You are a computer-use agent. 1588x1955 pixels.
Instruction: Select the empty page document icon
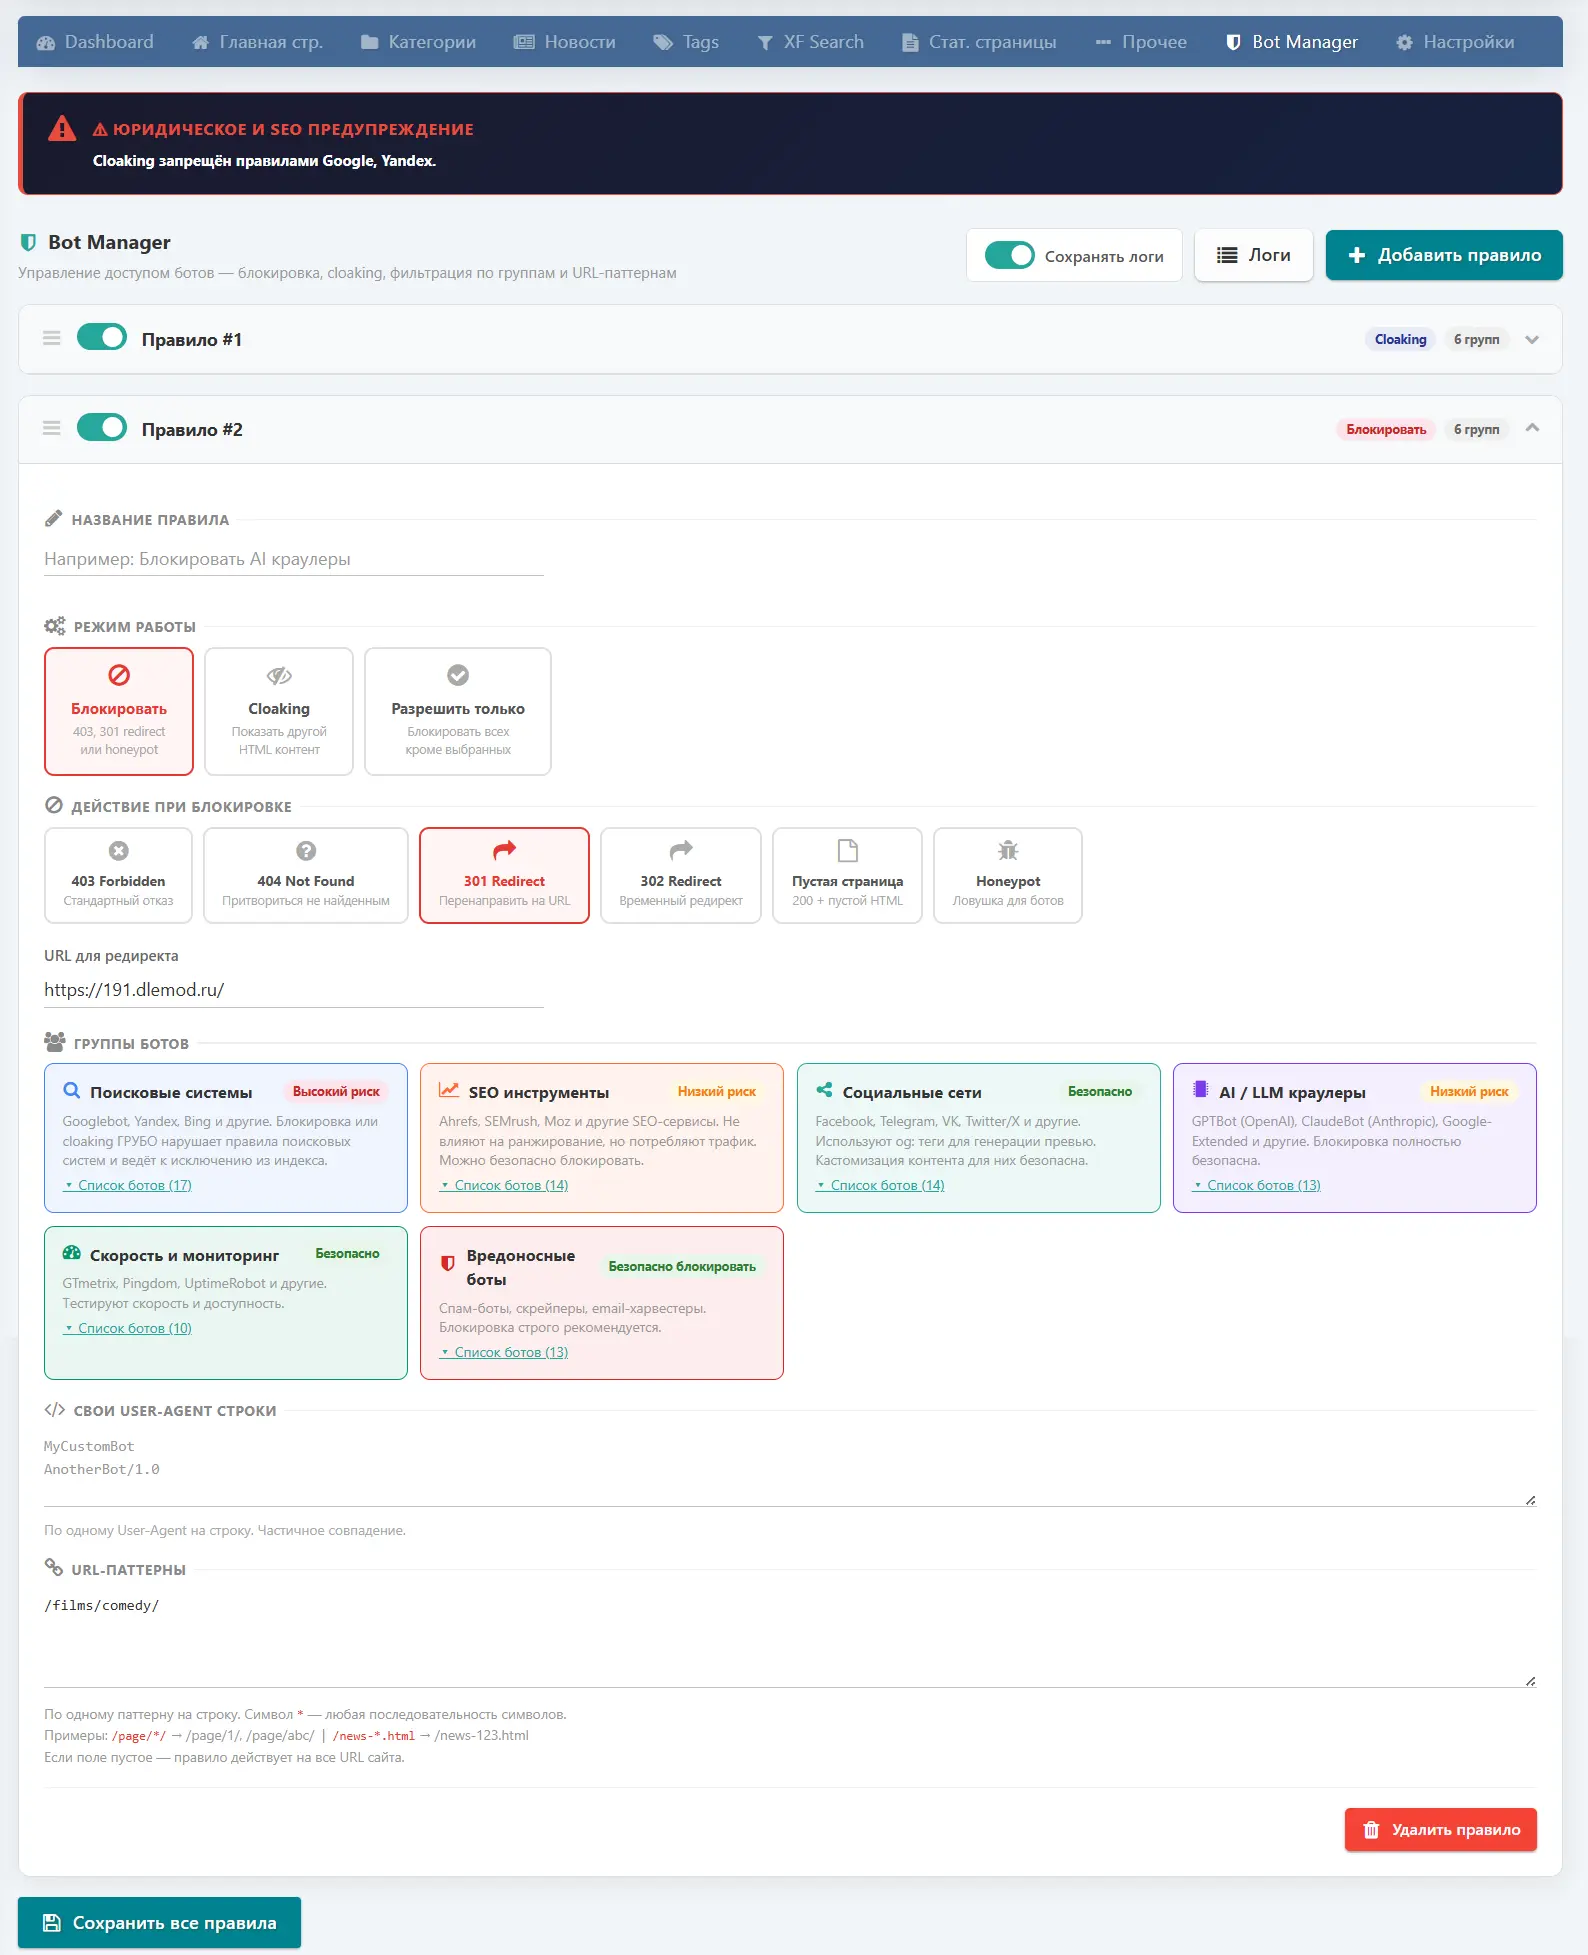847,851
